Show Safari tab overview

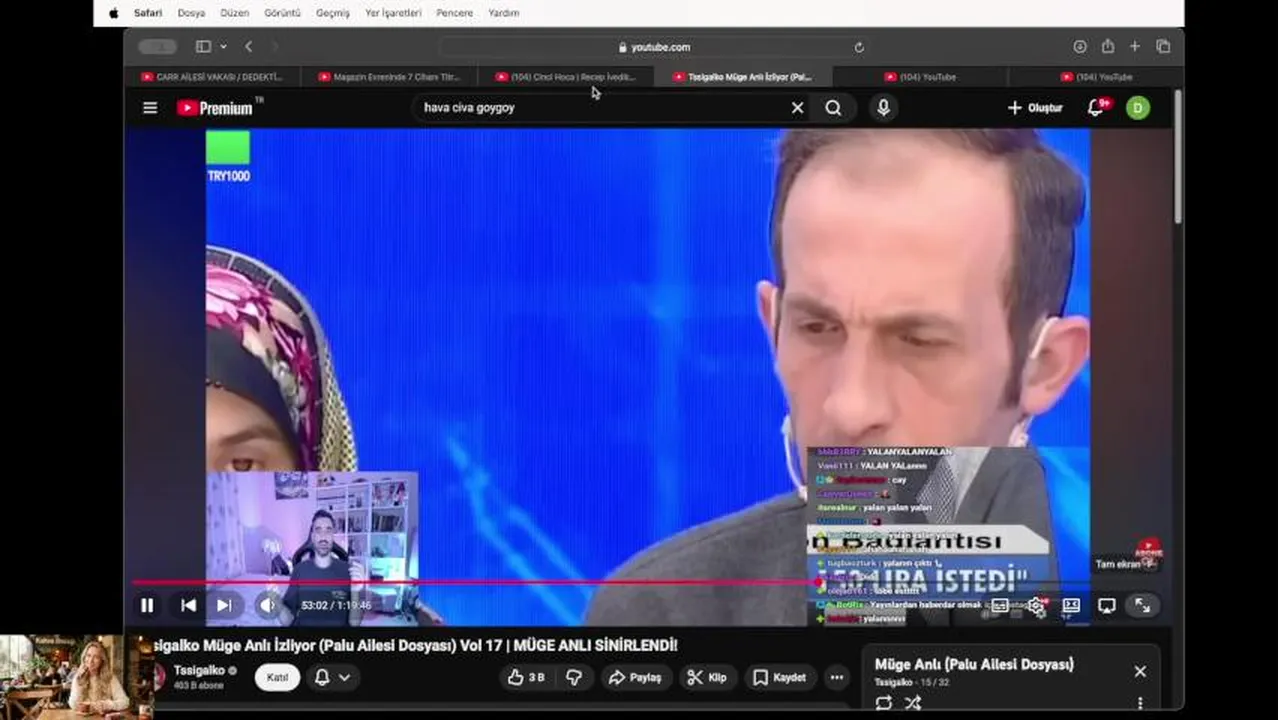click(1163, 47)
